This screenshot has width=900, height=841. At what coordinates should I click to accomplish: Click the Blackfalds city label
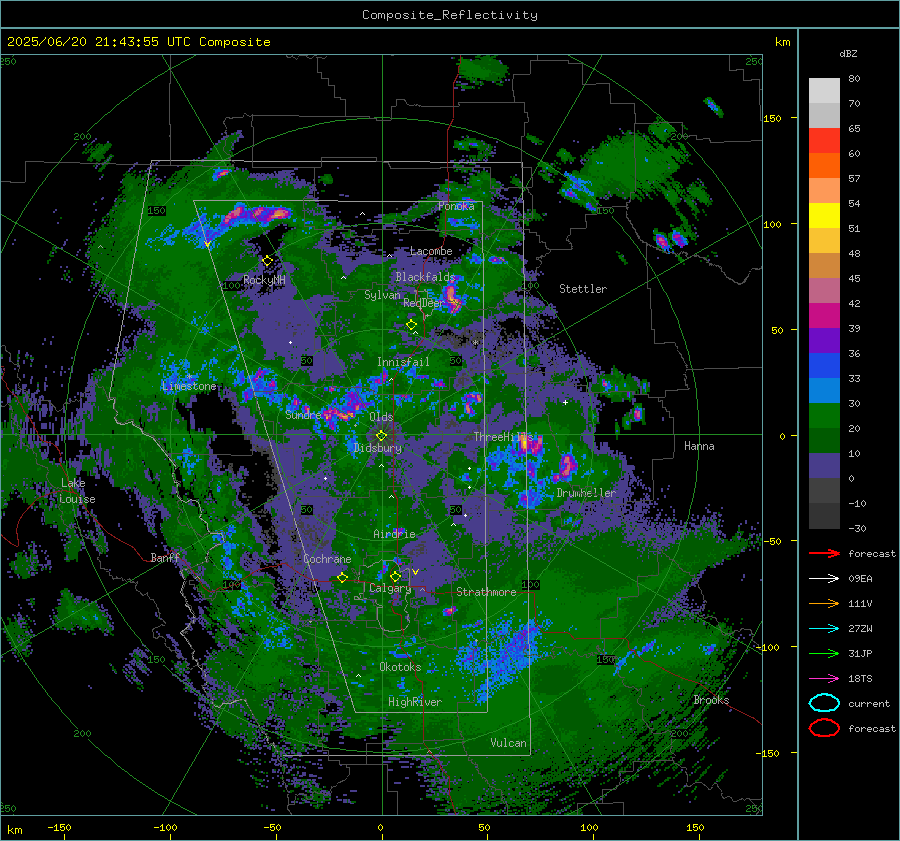[425, 277]
